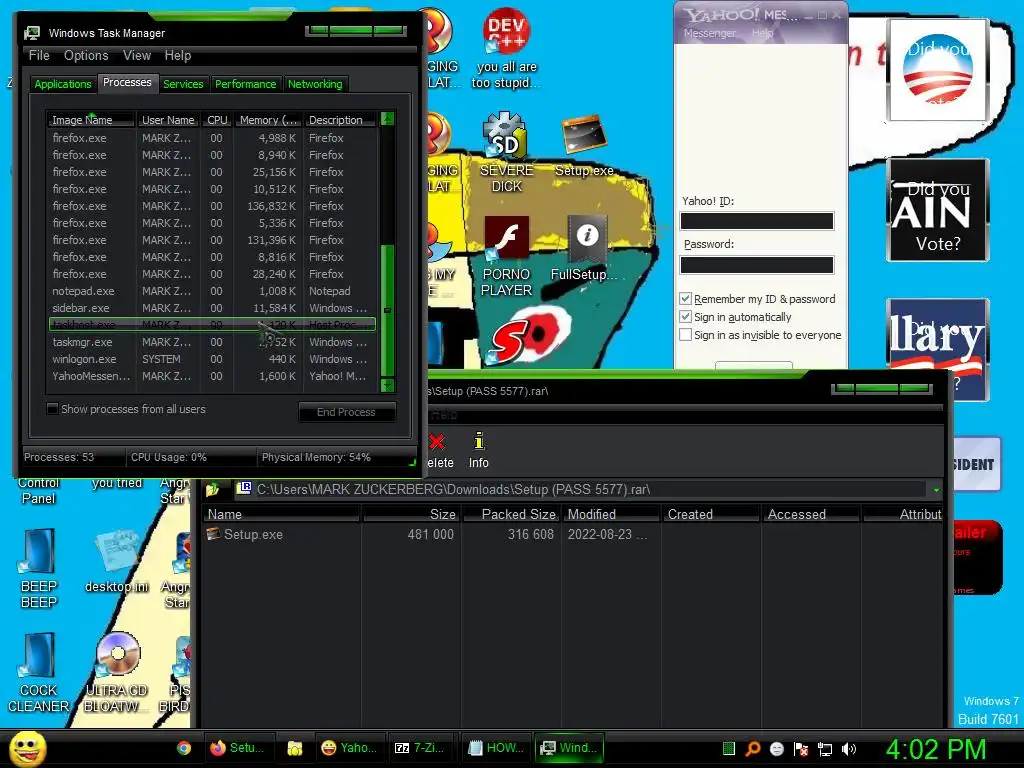Image resolution: width=1024 pixels, height=768 pixels.
Task: Open File menu in Task Manager
Action: 39,56
